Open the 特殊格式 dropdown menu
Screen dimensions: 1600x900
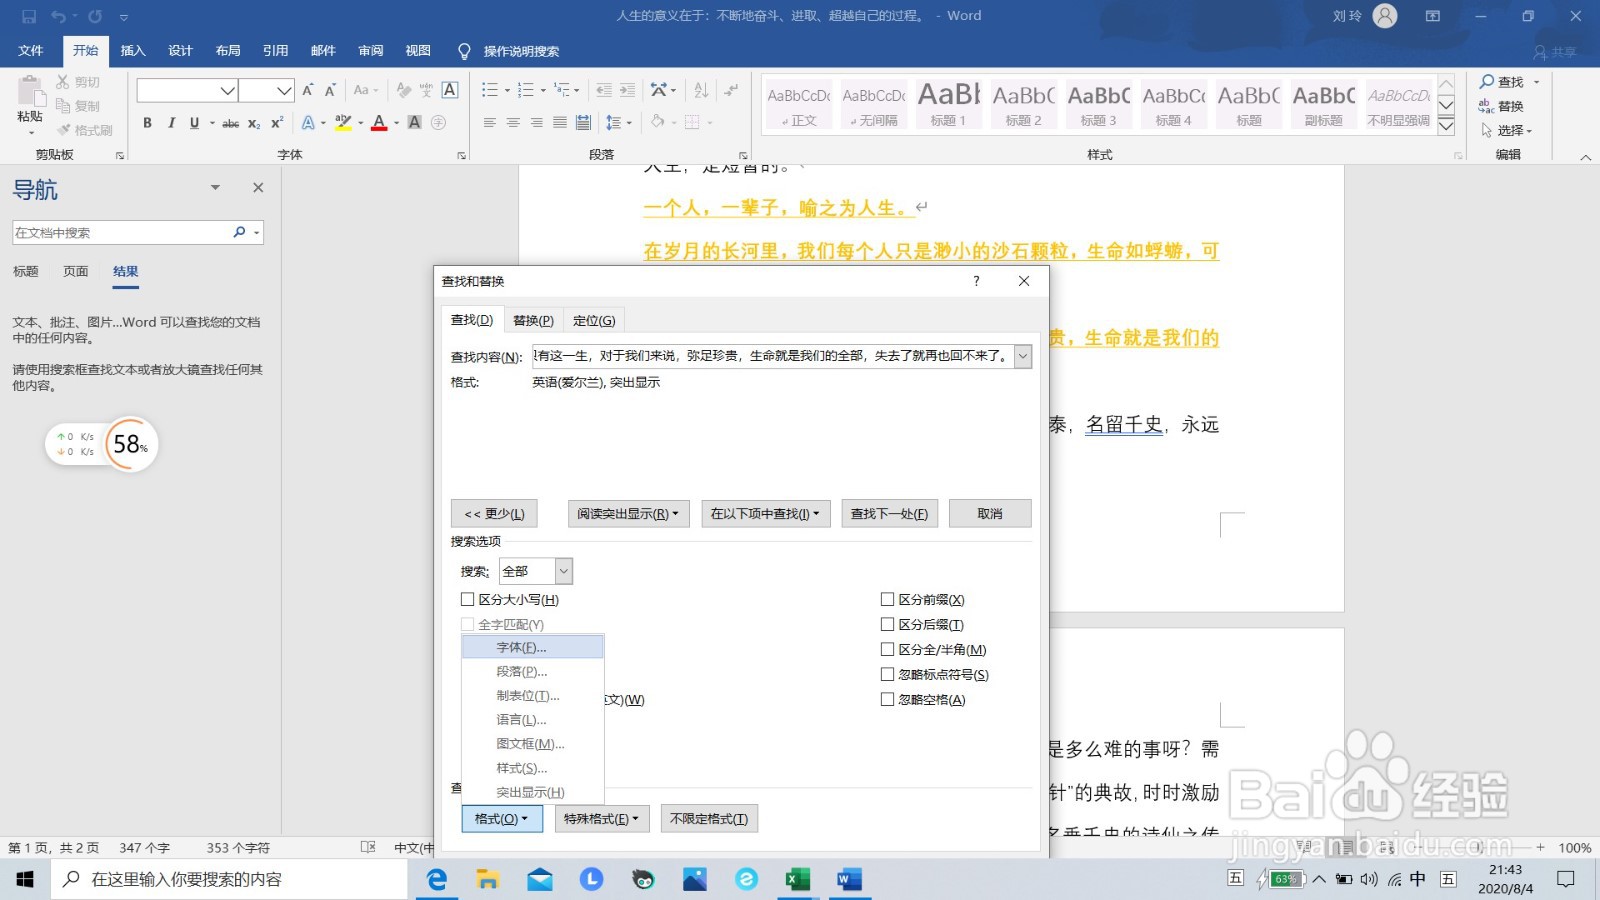601,818
